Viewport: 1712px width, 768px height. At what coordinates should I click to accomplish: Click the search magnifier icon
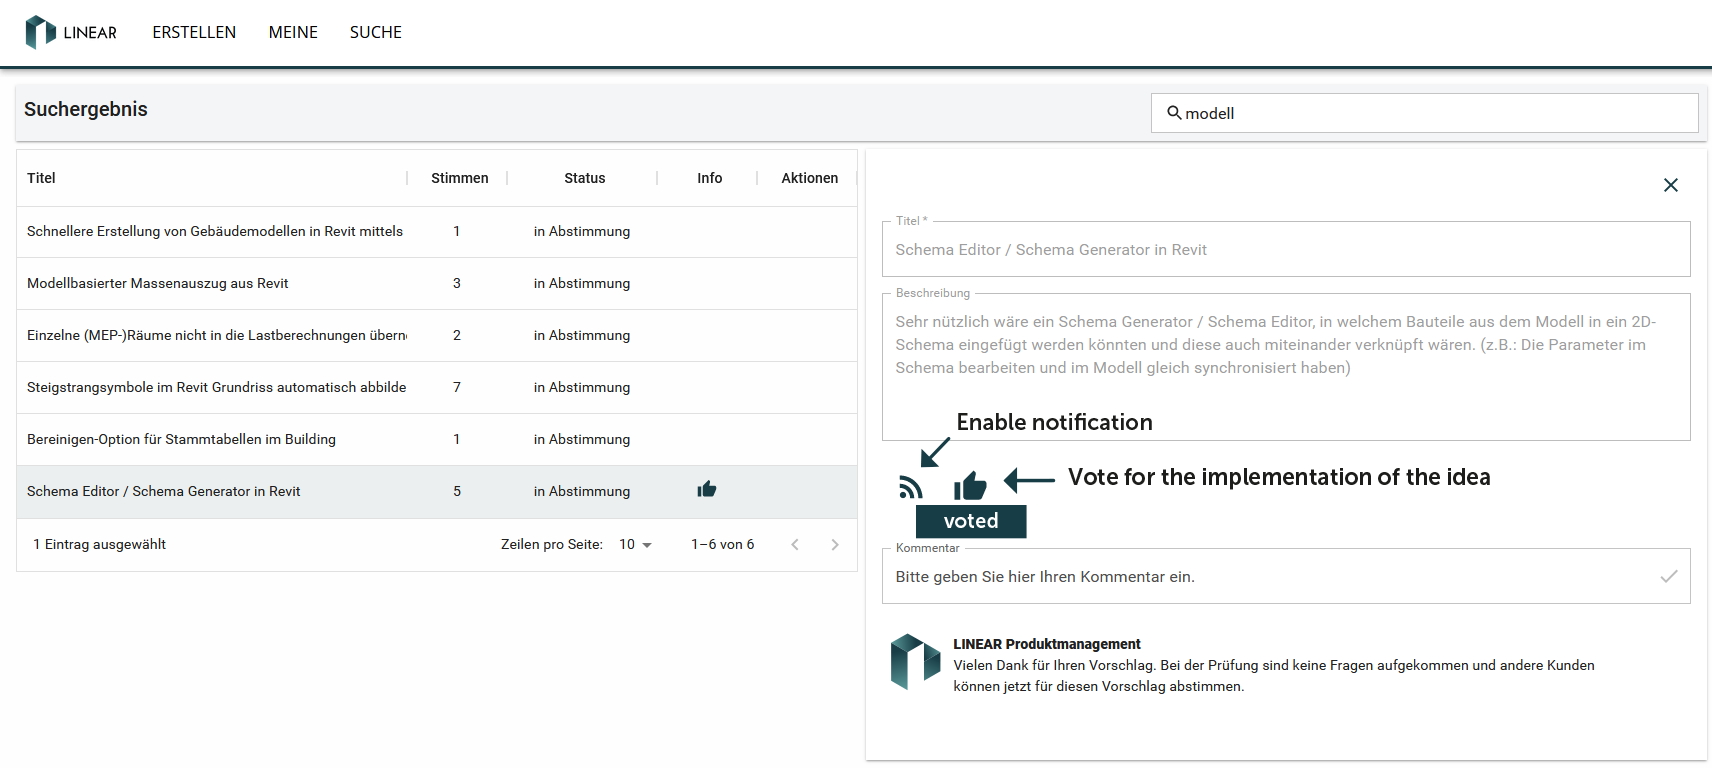1174,113
